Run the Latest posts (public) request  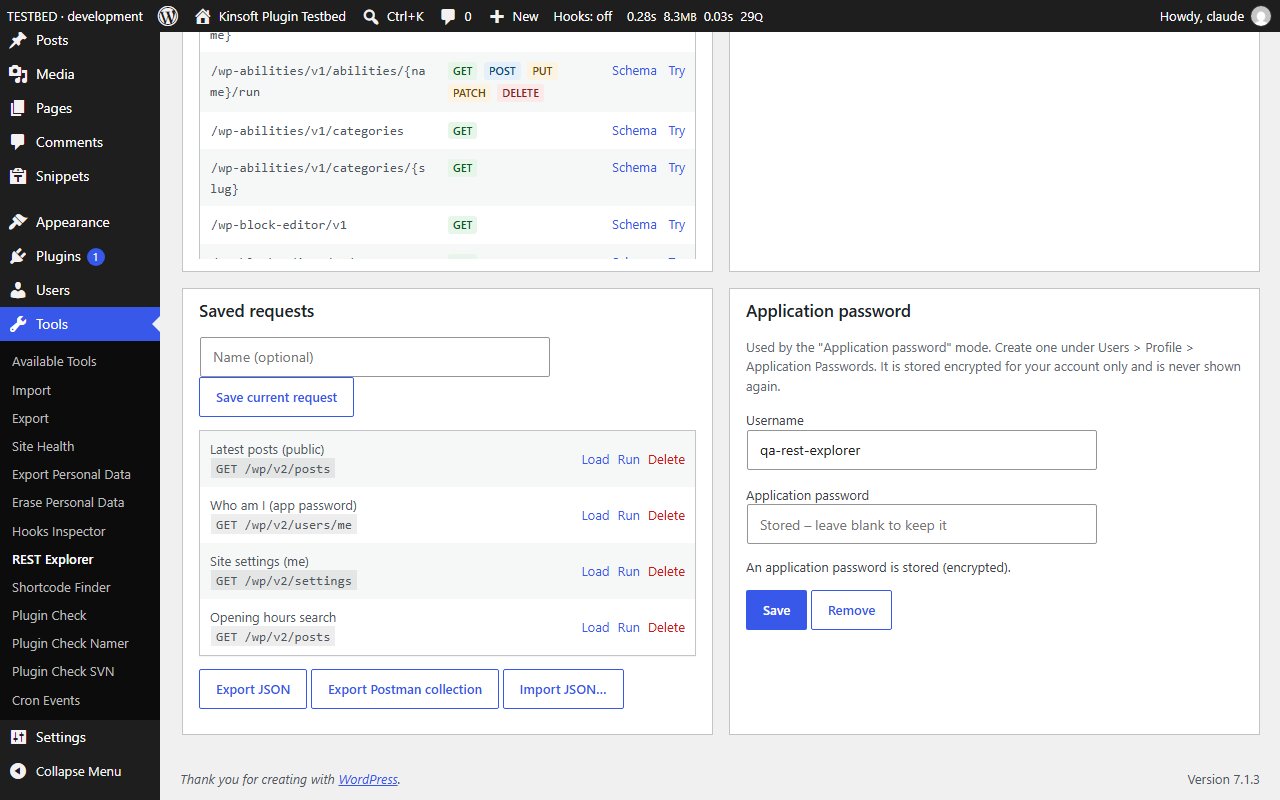[x=628, y=459]
